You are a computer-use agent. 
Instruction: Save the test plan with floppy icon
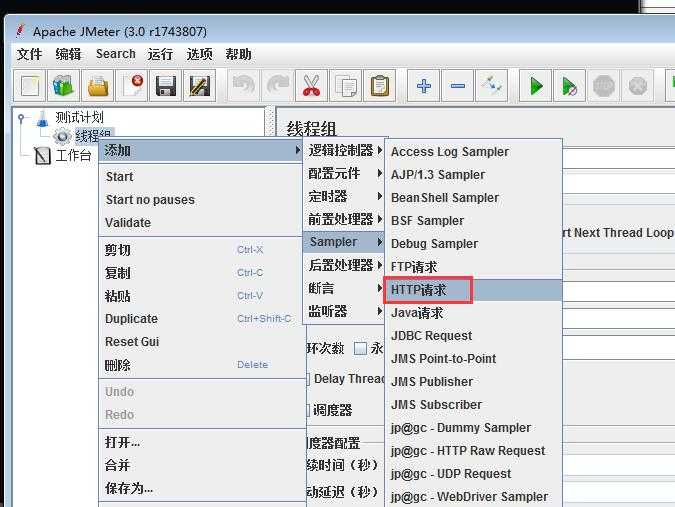[166, 85]
